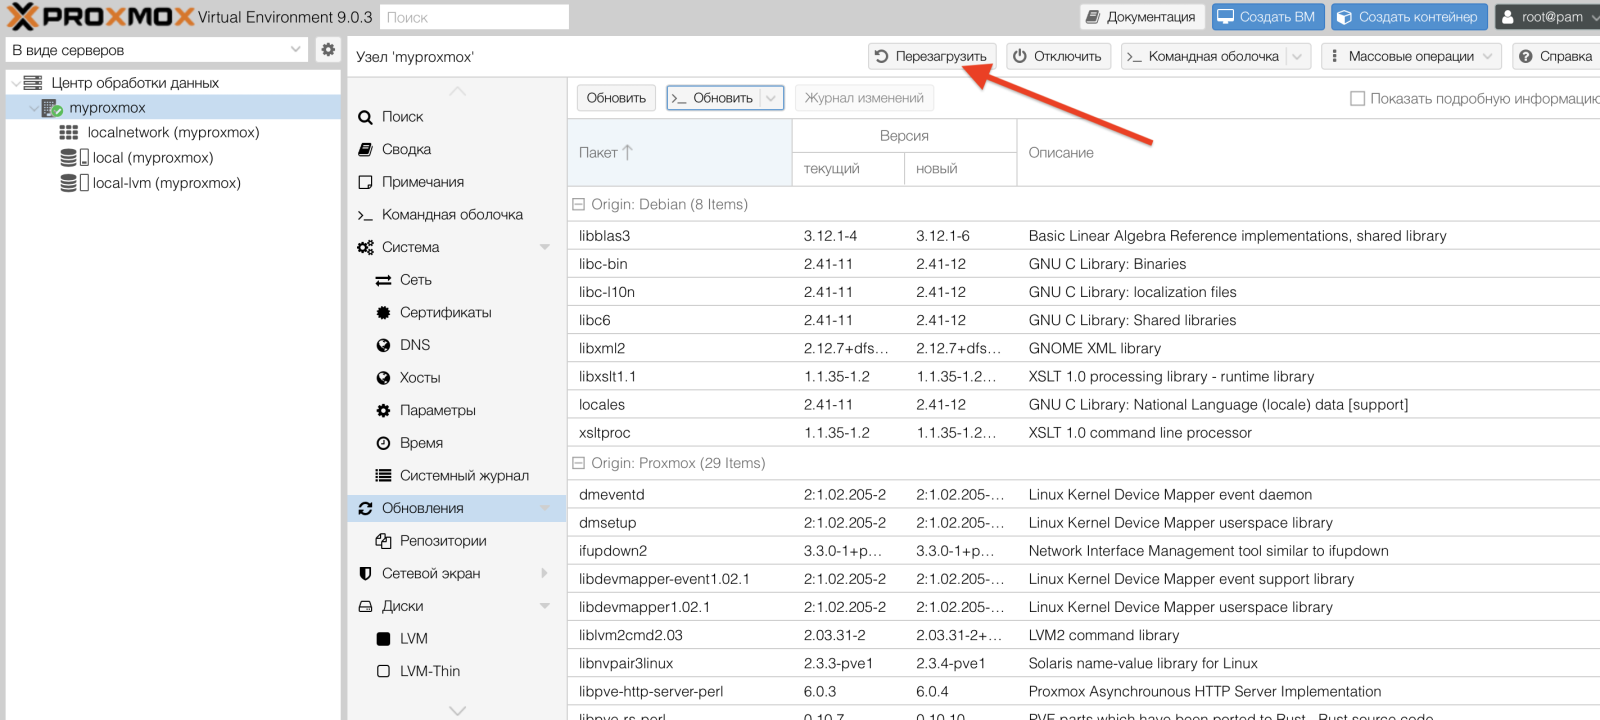Click the Поиск search field in header
Screen dimensions: 1600x720
pyautogui.click(x=474, y=17)
